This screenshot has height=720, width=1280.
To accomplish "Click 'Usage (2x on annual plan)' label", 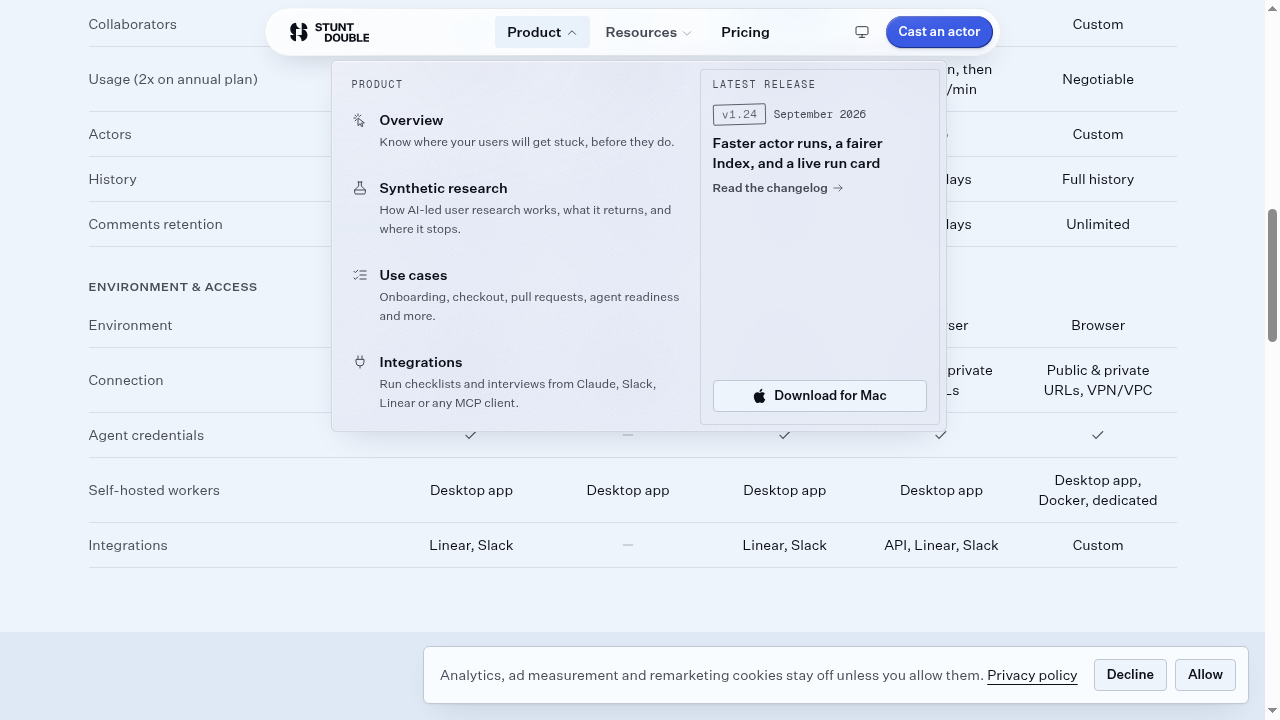I will (x=173, y=79).
